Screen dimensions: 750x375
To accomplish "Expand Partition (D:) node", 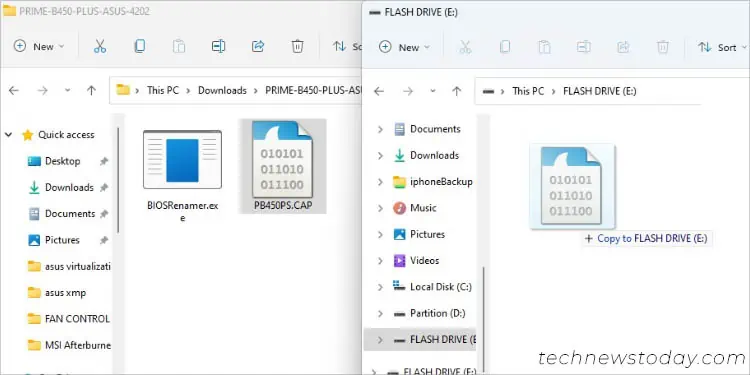I will coord(380,313).
